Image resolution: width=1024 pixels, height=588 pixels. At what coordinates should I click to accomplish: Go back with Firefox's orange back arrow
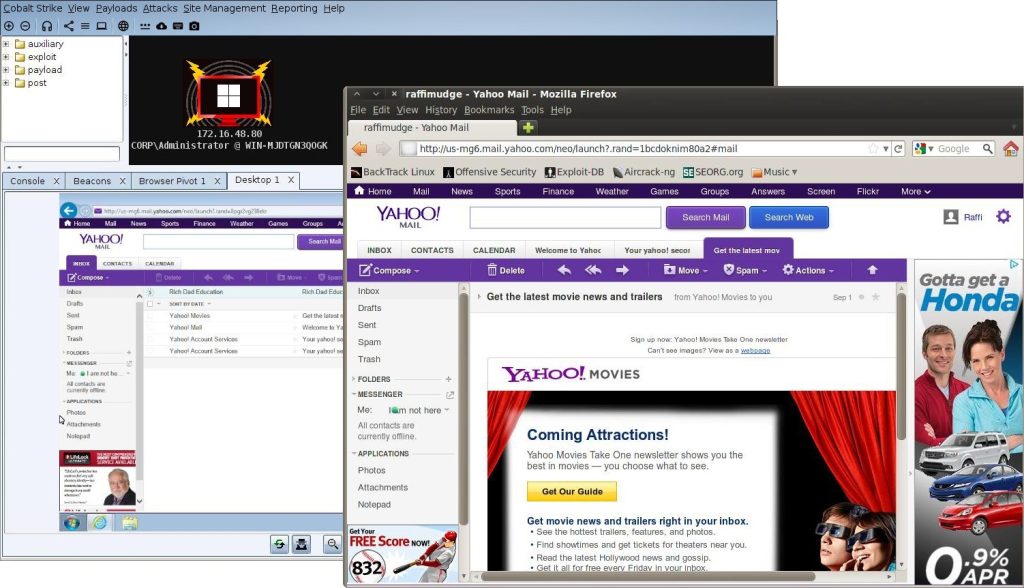360,149
